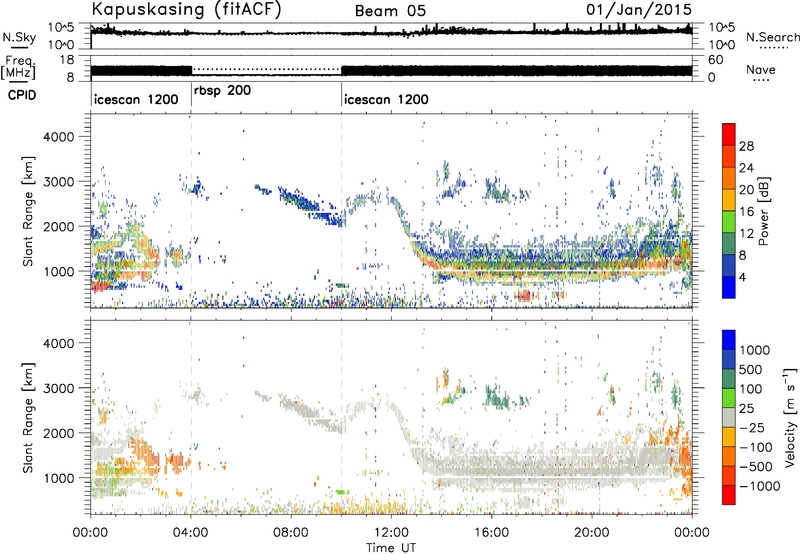This screenshot has width=800, height=554.
Task: Select the first 'icescan 1200' CPID label
Action: point(136,99)
